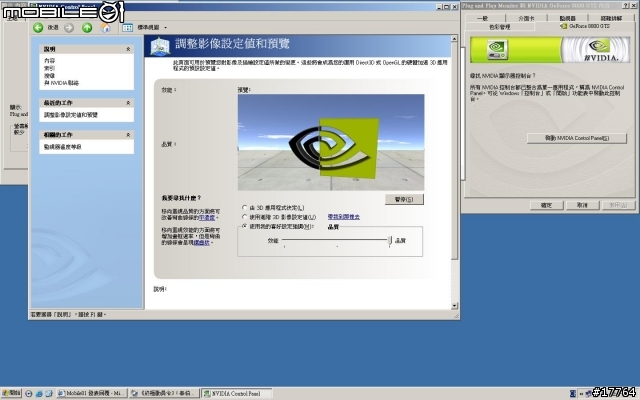Image resolution: width=640 pixels, height=400 pixels.
Task: Open the home page house icon
Action: pyautogui.click(x=105, y=27)
